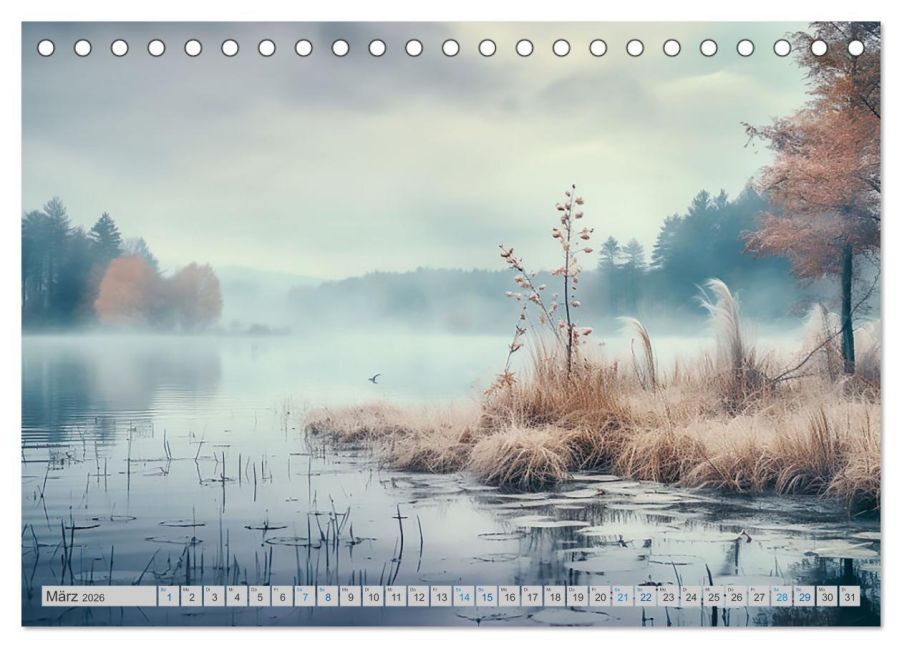Select day 7 highlighted in blue

tap(305, 596)
